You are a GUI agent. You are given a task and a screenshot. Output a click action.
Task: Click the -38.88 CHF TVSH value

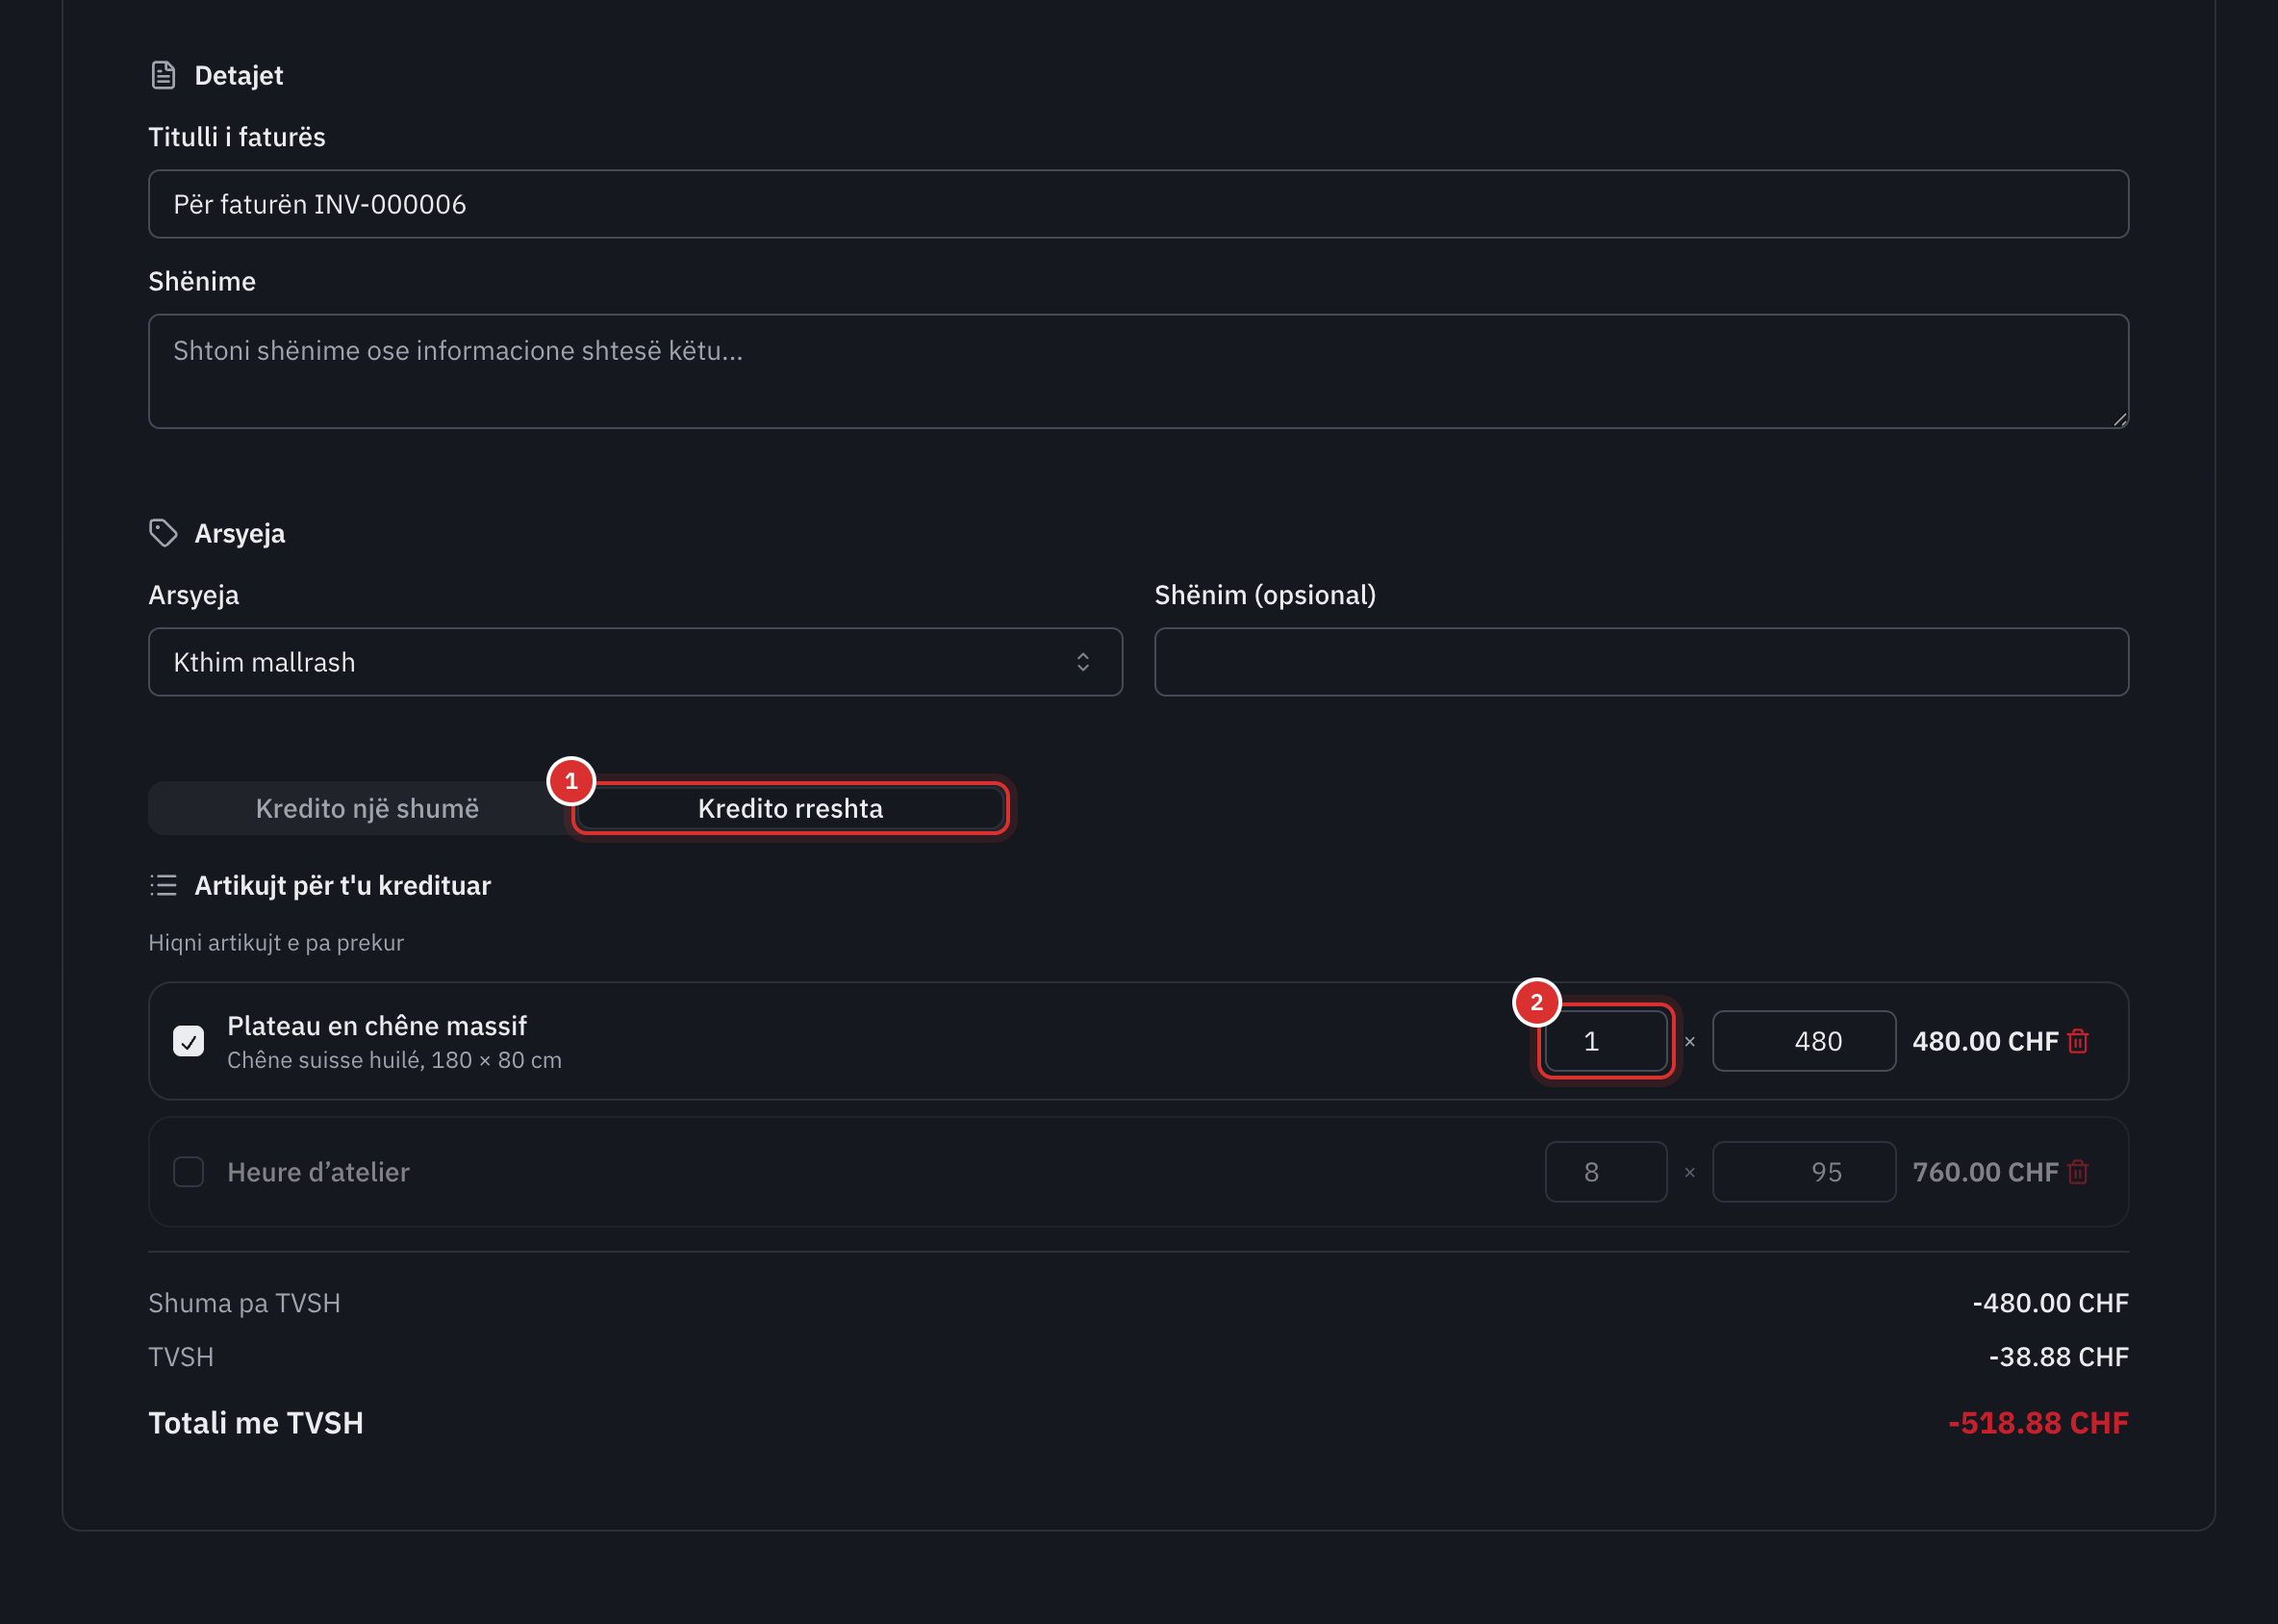click(2058, 1357)
